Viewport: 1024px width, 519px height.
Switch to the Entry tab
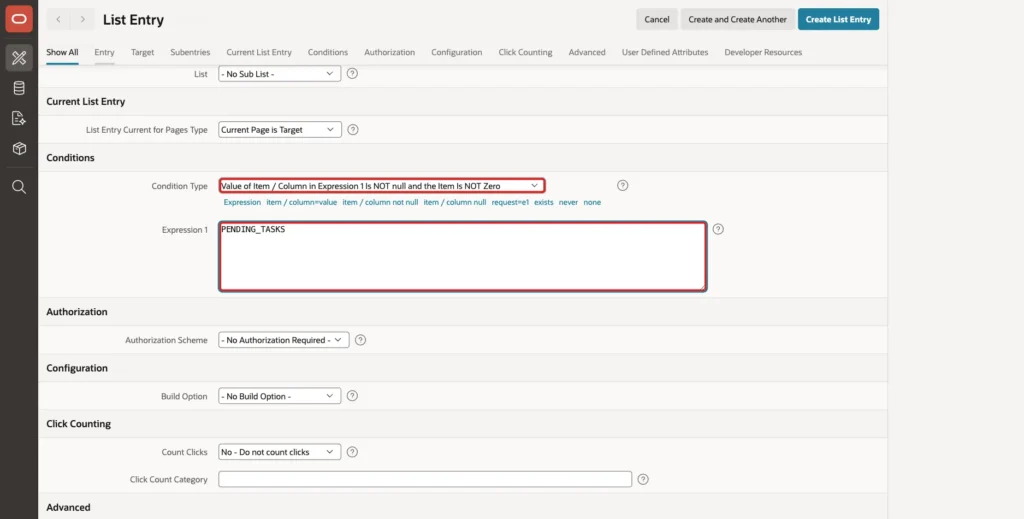click(104, 52)
